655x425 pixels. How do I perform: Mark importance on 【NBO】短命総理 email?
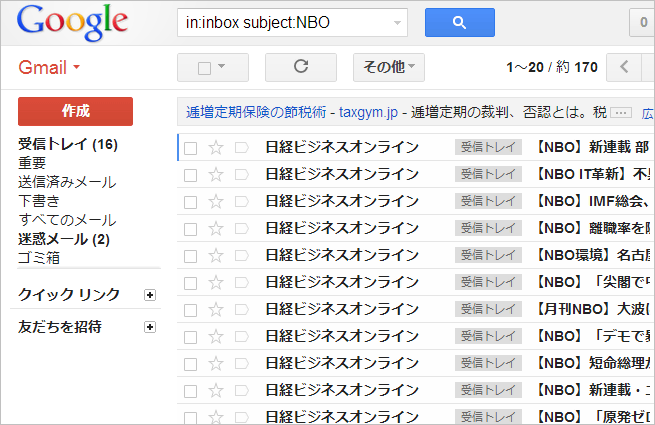241,364
